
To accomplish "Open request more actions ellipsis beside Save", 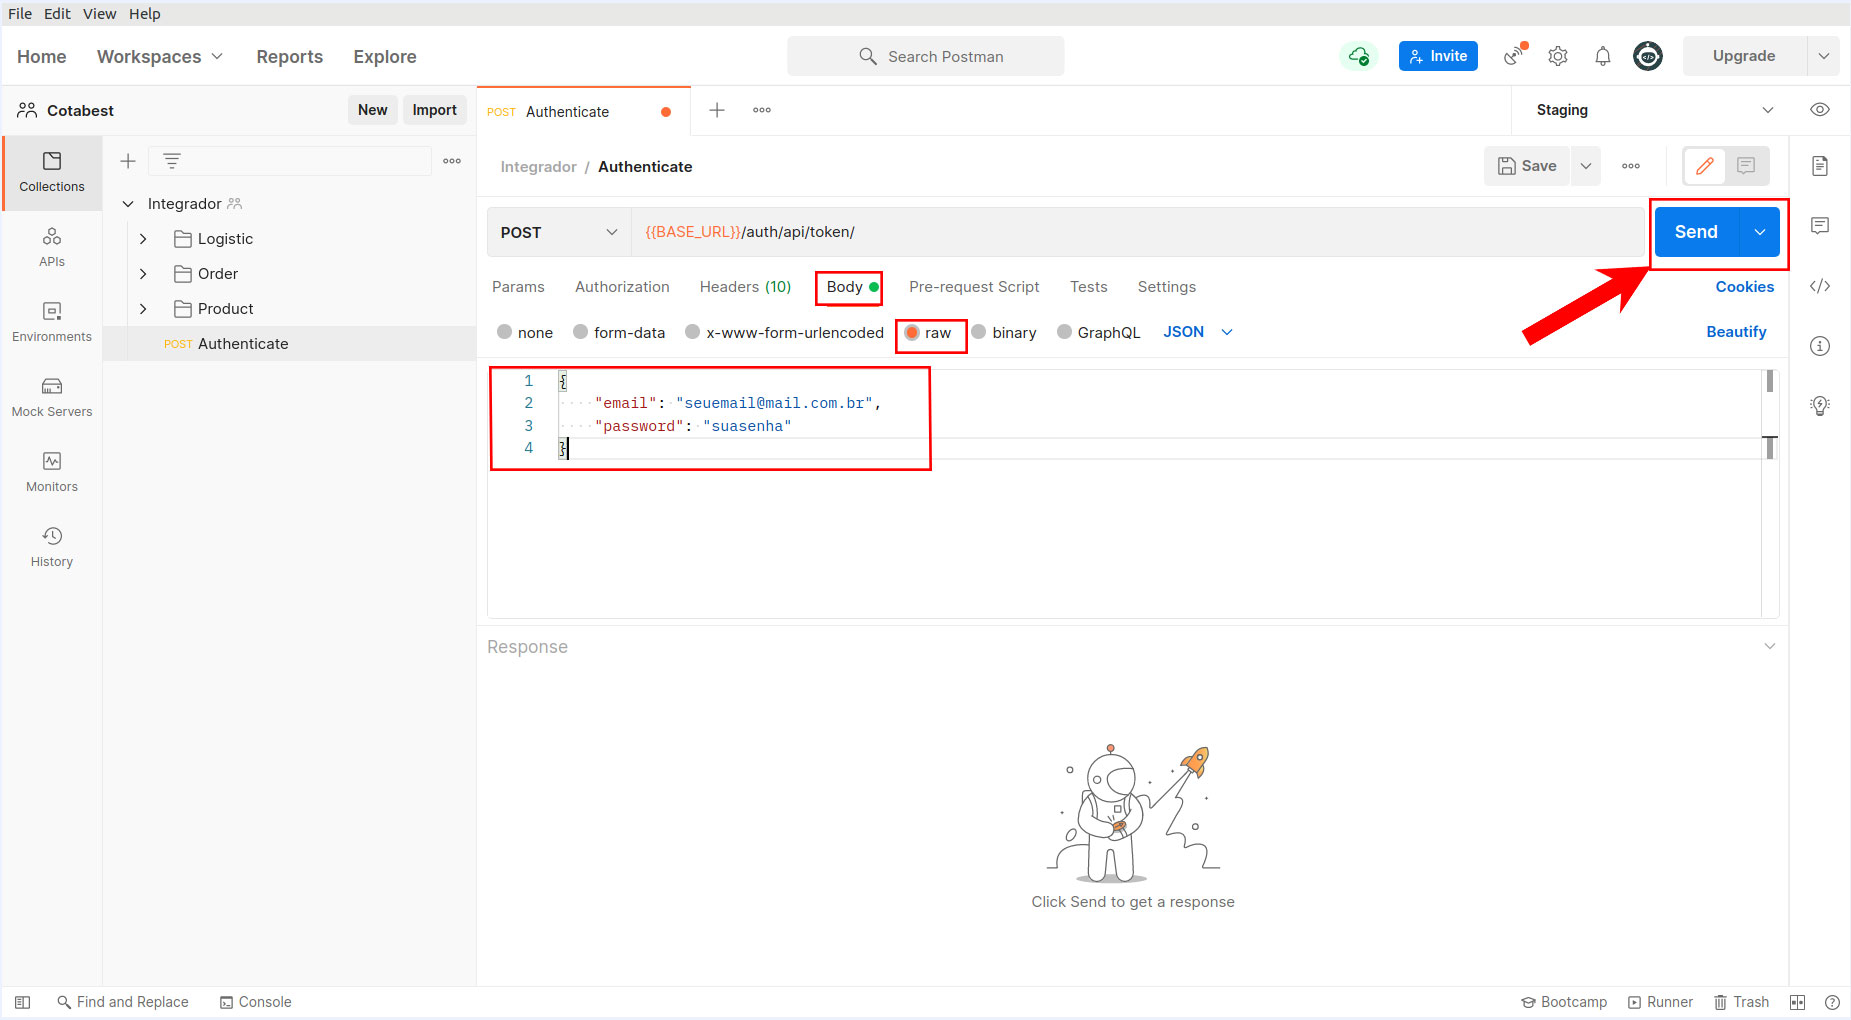I will pyautogui.click(x=1631, y=166).
